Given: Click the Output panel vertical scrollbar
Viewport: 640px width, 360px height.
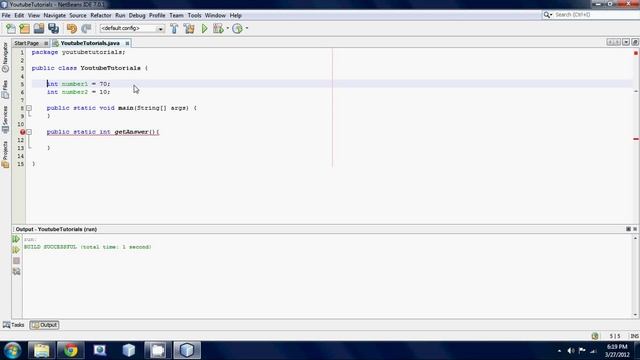Looking at the screenshot, I should click(x=636, y=276).
